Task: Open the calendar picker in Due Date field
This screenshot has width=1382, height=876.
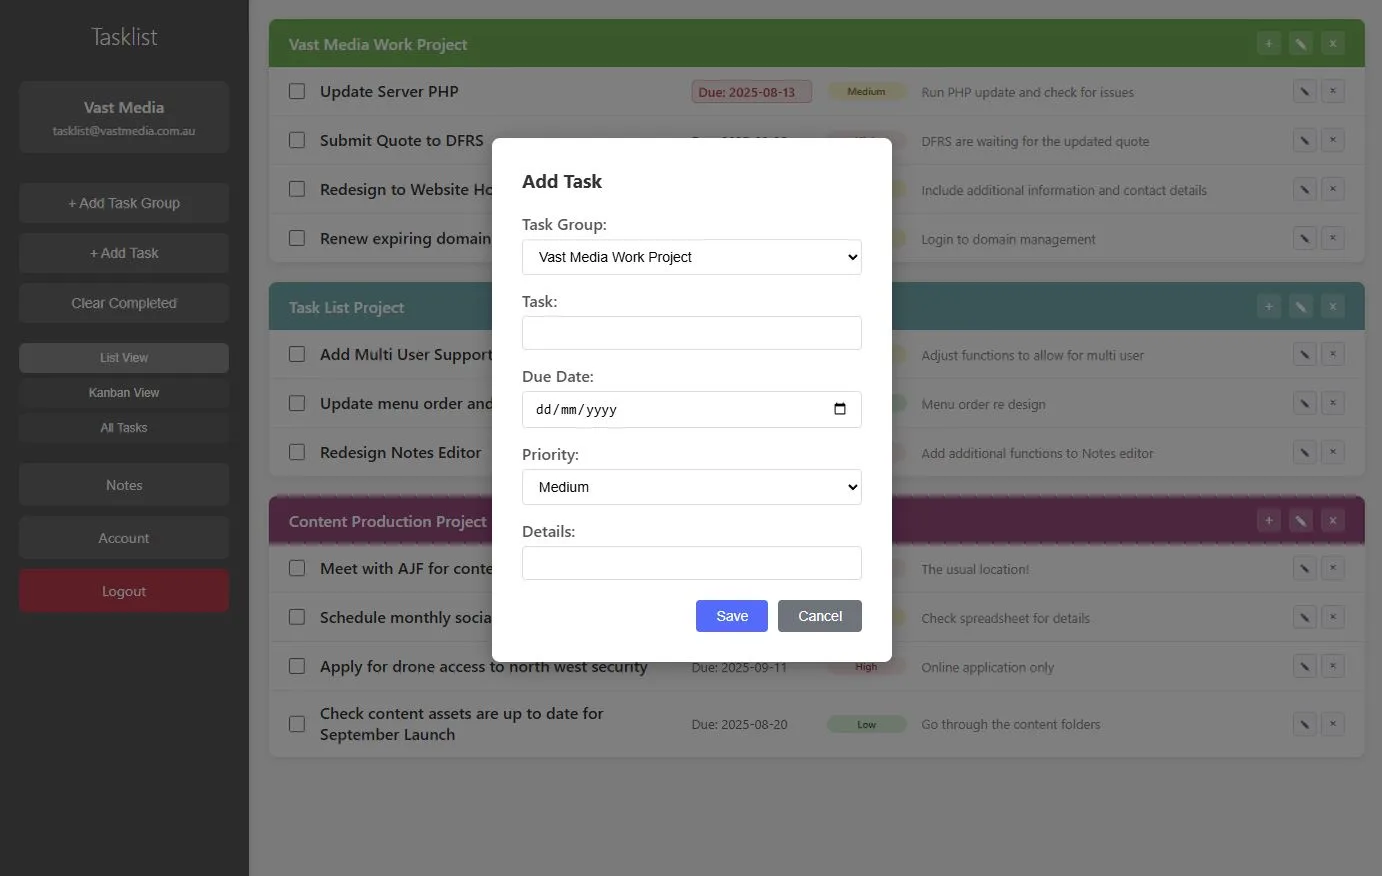Action: 840,409
